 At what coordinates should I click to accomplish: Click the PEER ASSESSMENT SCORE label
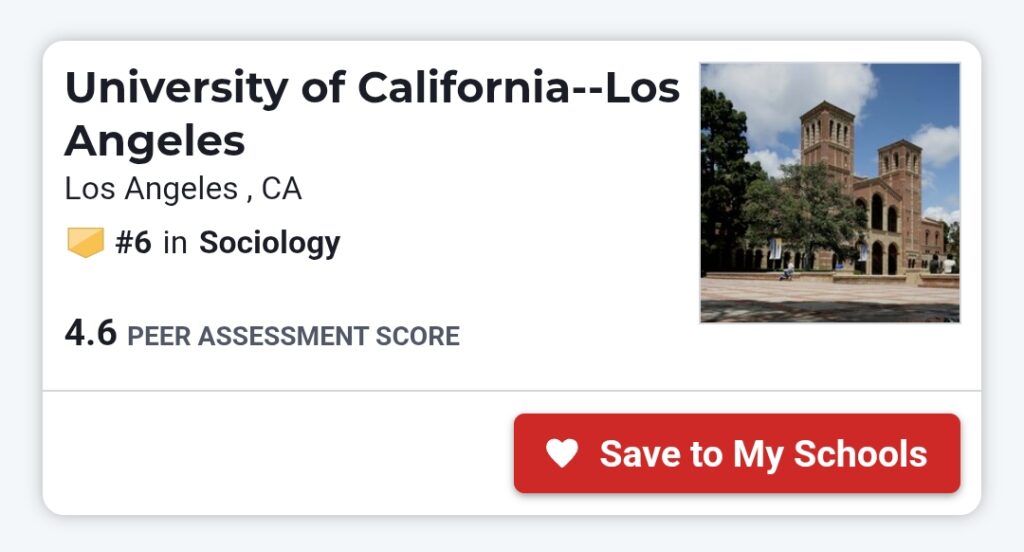tap(293, 337)
